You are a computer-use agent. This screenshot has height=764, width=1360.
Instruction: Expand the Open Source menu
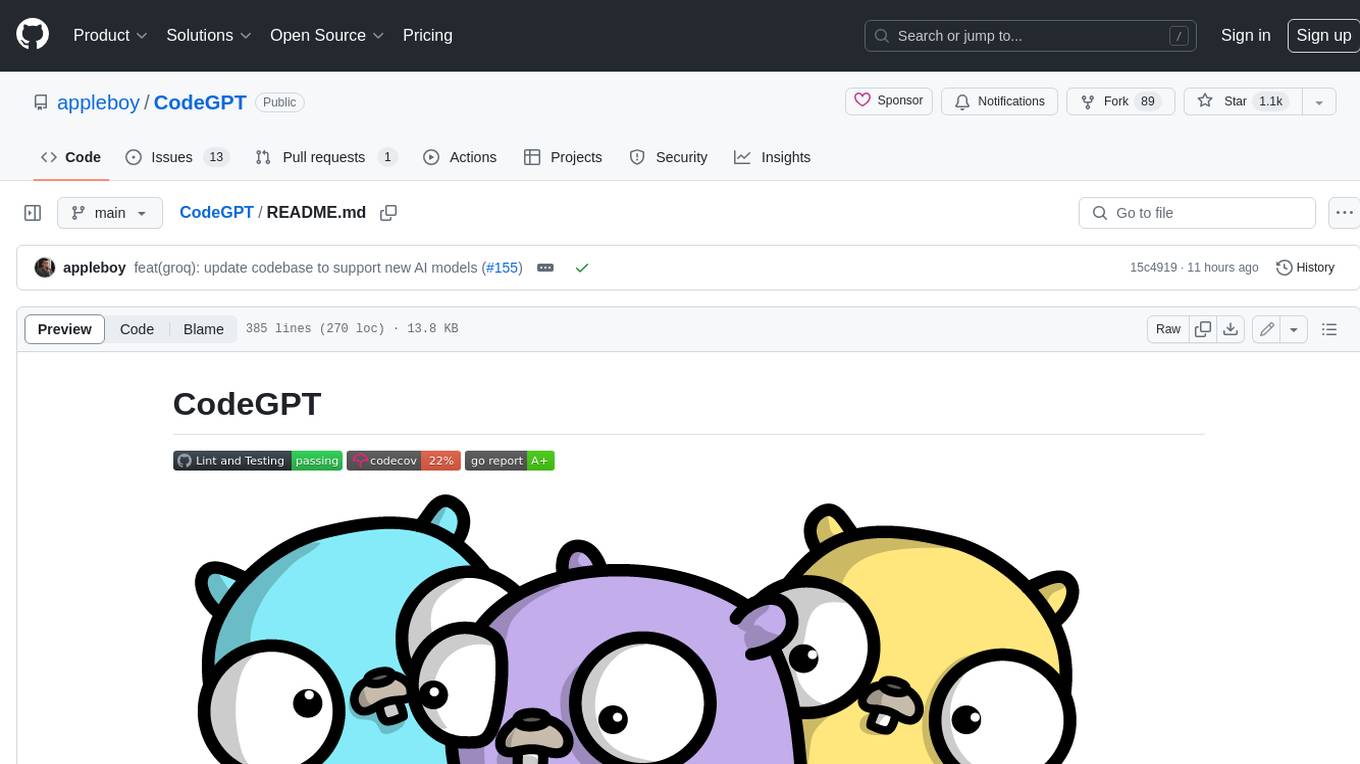point(327,35)
